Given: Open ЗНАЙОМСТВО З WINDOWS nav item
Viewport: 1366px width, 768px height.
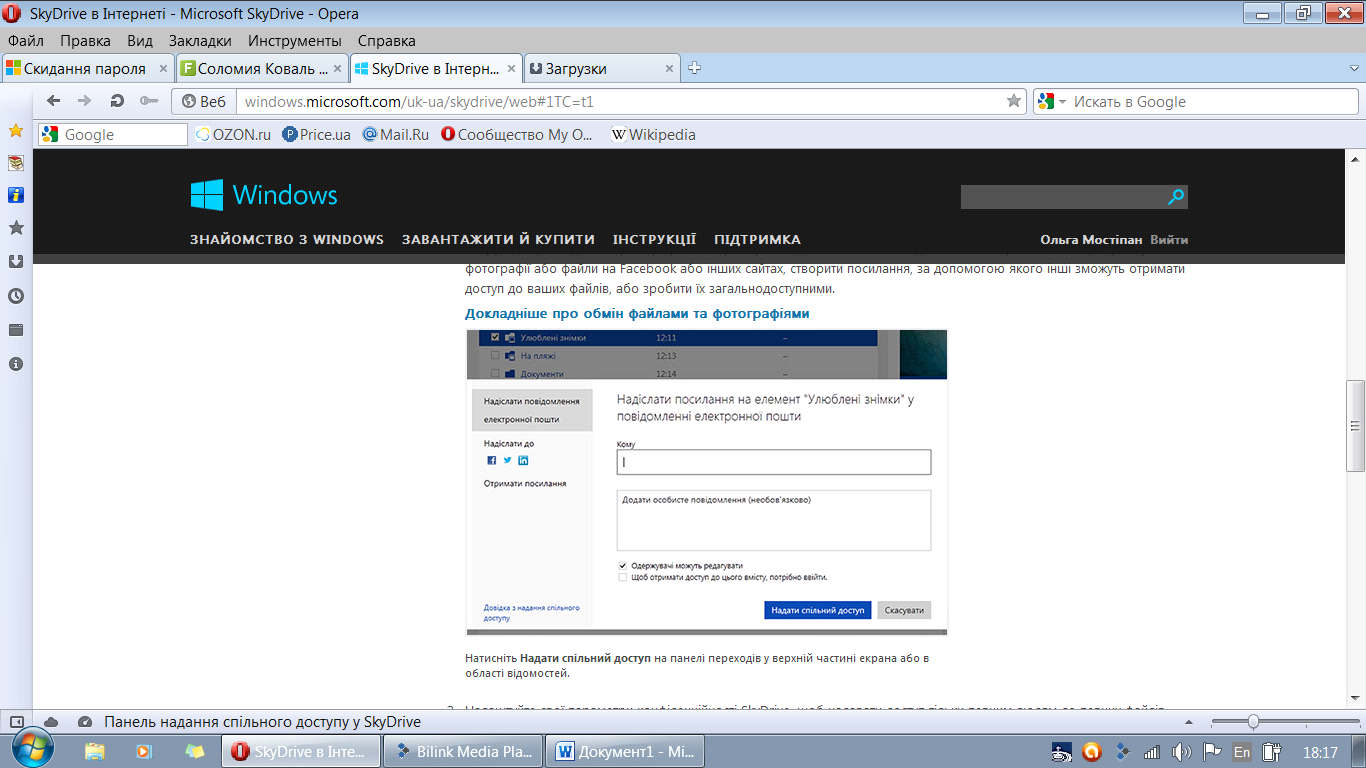Looking at the screenshot, I should tap(287, 240).
